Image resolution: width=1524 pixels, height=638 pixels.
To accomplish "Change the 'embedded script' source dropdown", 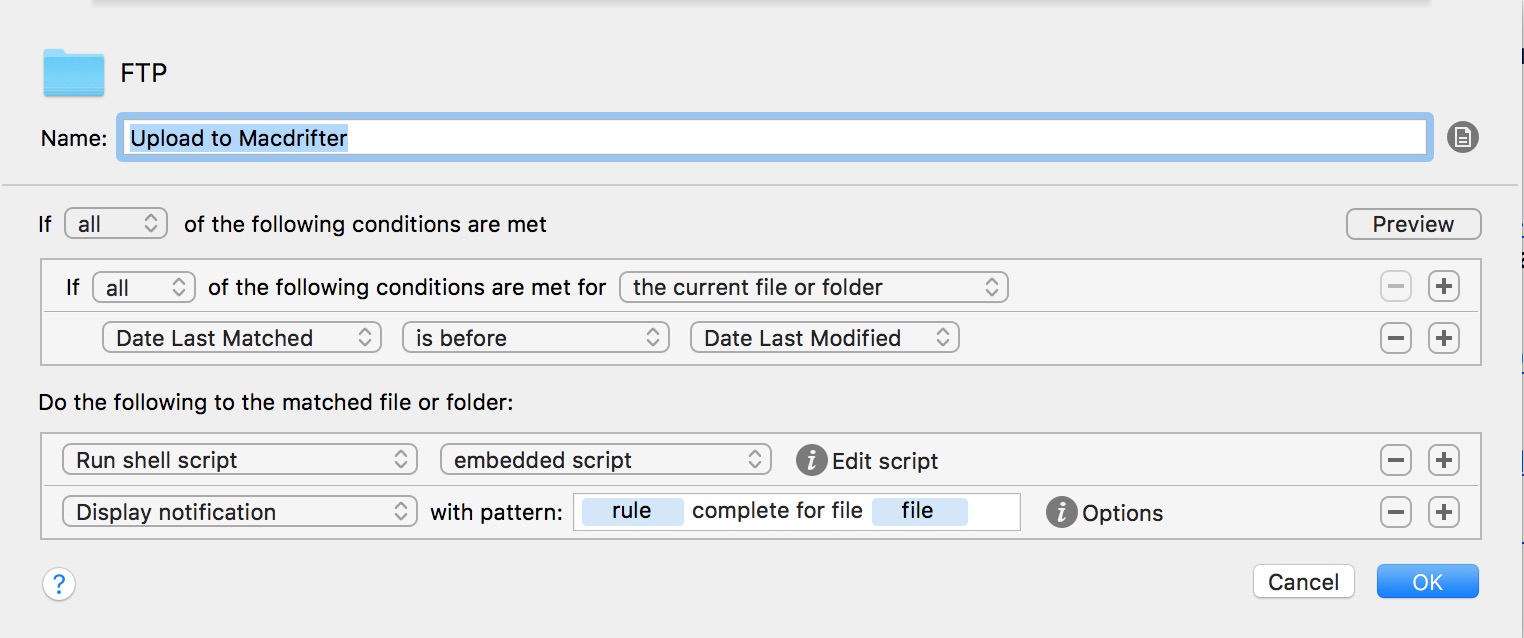I will [605, 460].
